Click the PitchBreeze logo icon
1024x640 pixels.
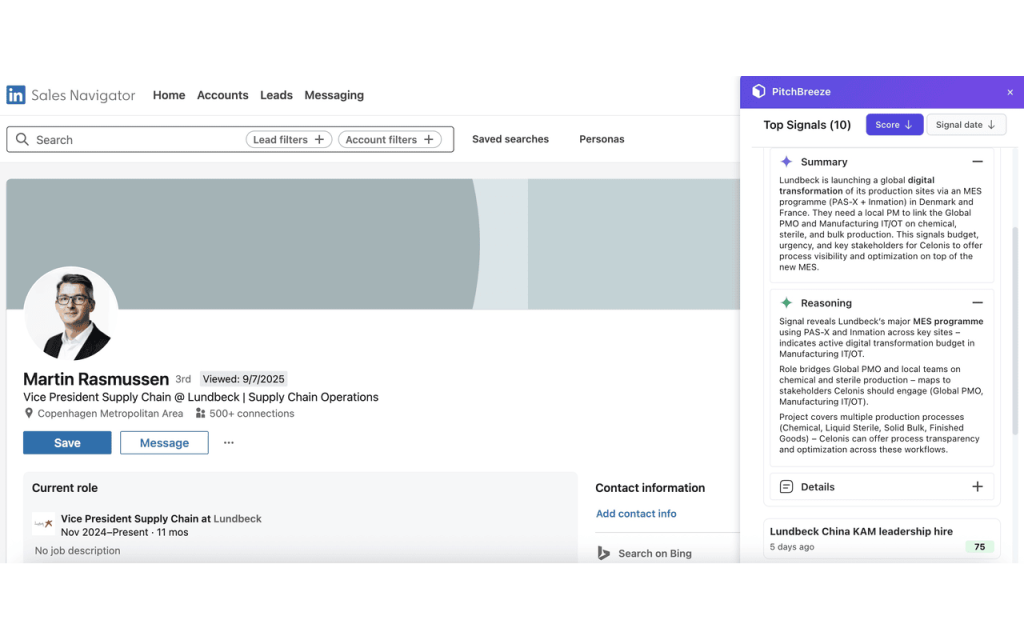pyautogui.click(x=758, y=91)
